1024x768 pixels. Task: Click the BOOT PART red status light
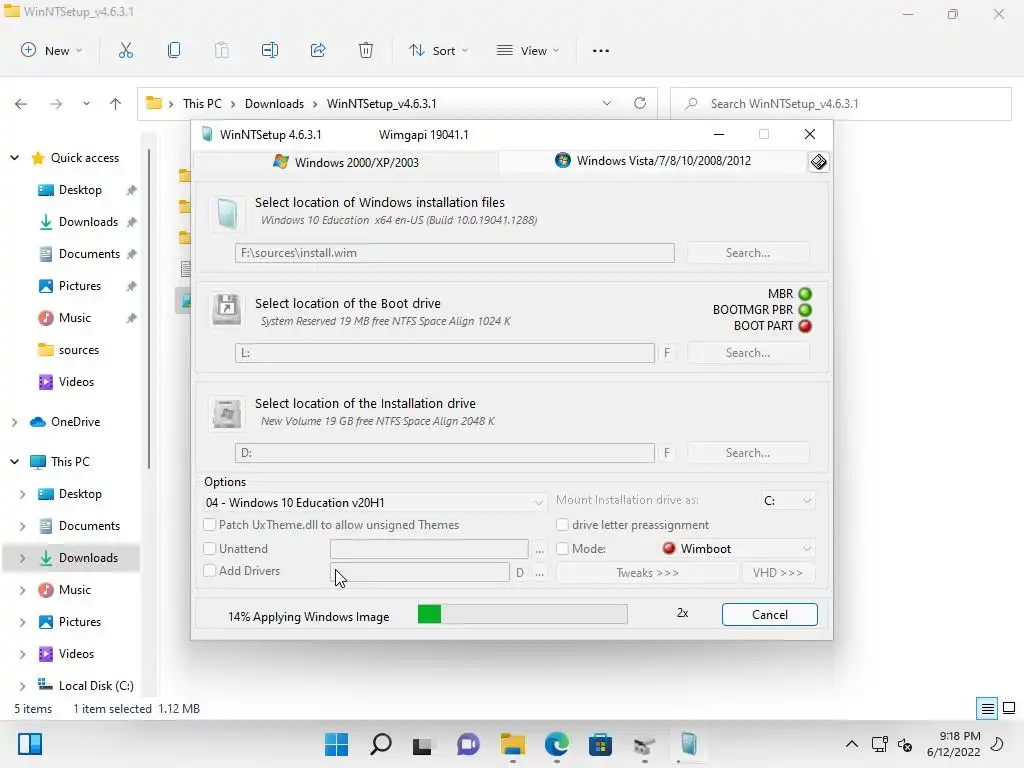point(805,326)
